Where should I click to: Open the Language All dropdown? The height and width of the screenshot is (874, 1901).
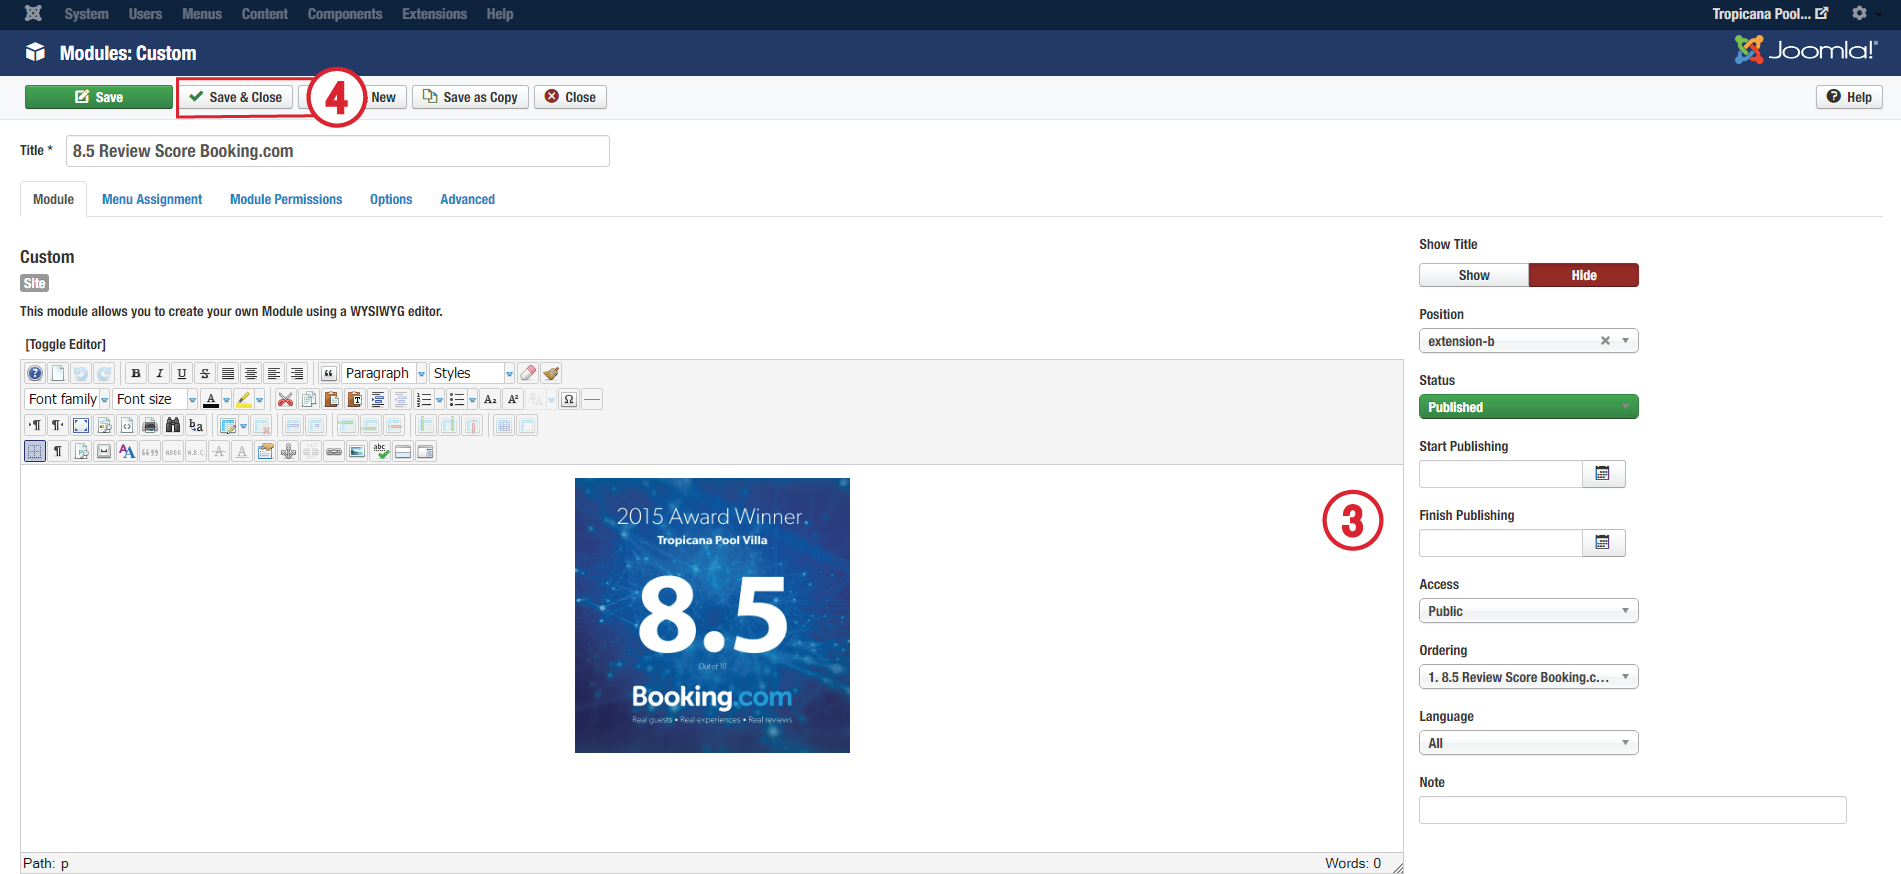pyautogui.click(x=1528, y=743)
